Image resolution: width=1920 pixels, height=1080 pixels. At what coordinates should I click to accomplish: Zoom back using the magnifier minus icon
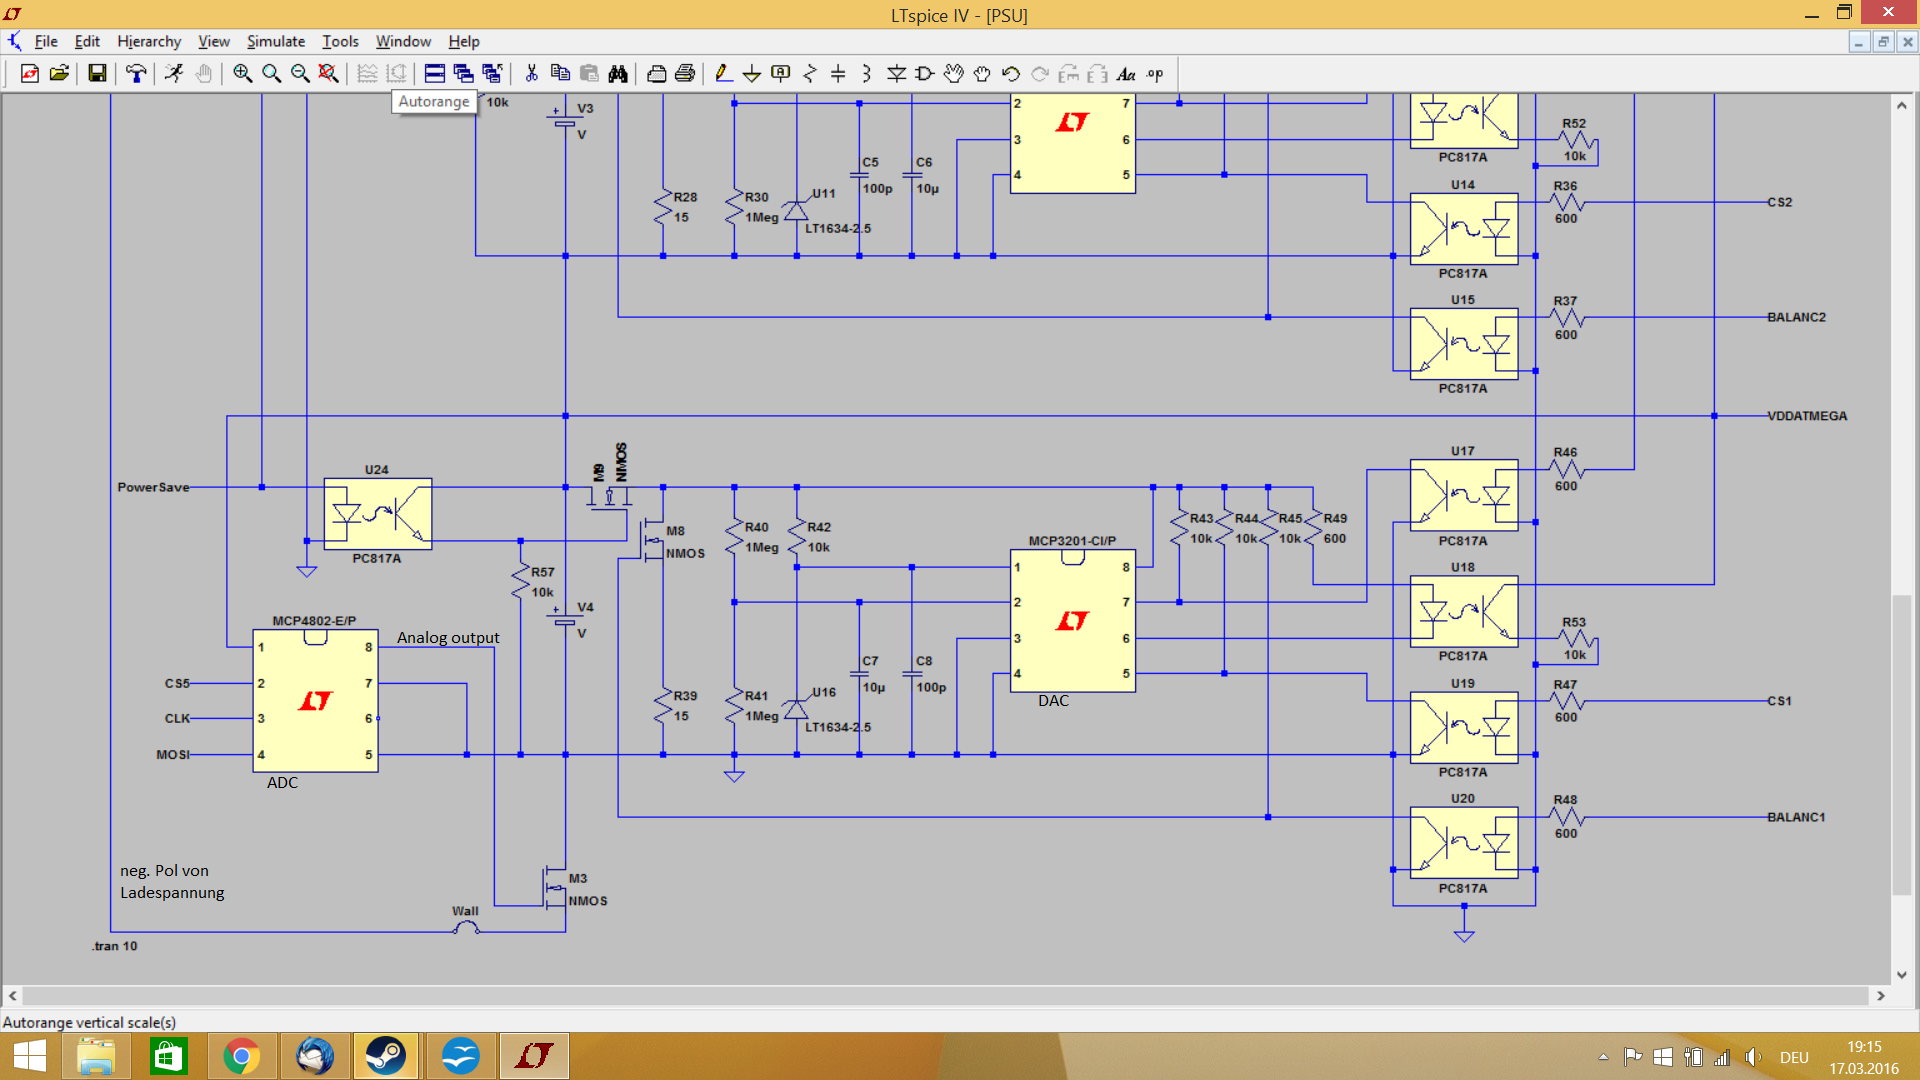pyautogui.click(x=300, y=73)
